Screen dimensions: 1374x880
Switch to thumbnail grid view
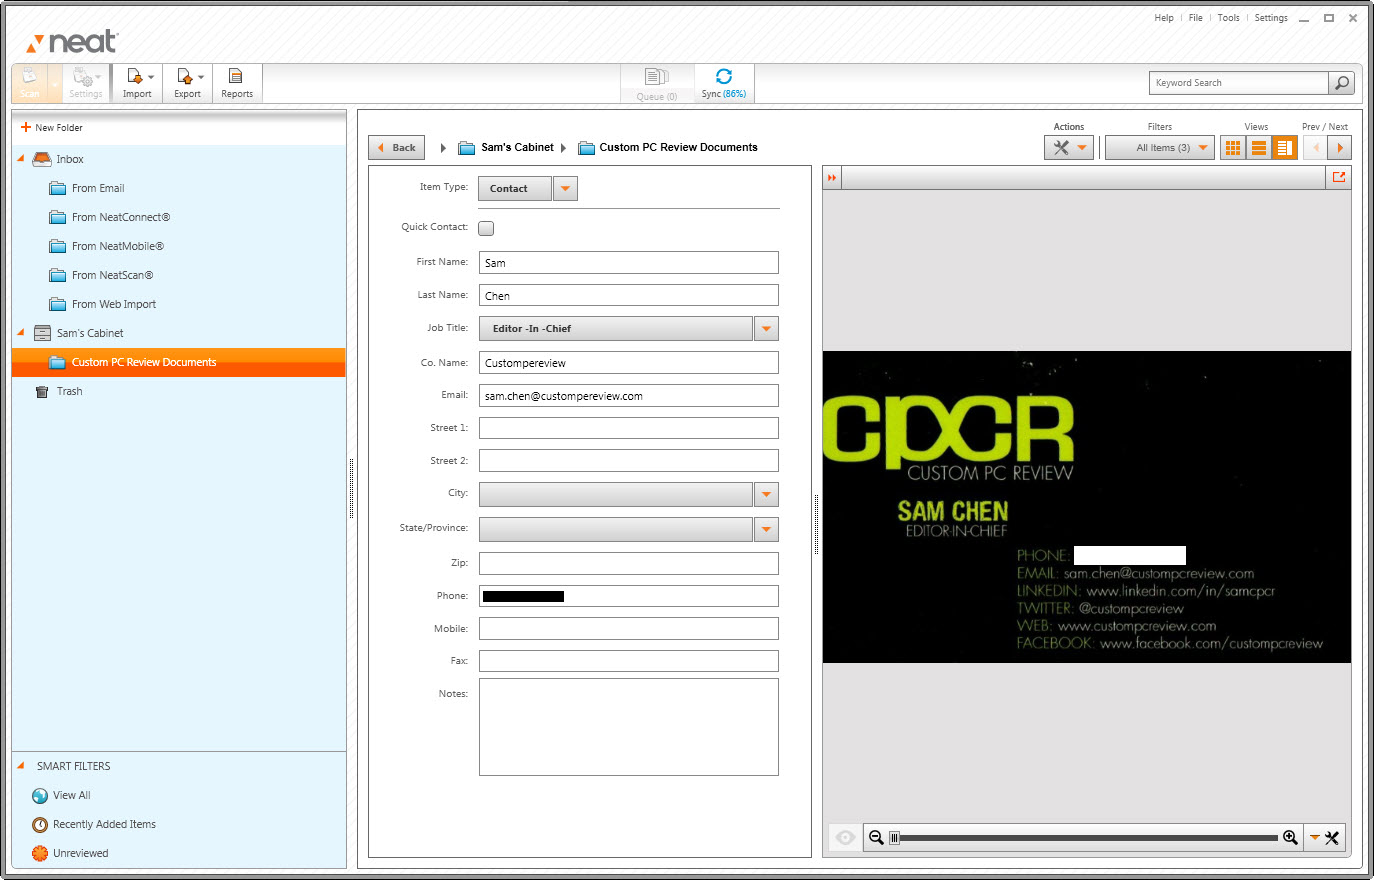pos(1233,148)
